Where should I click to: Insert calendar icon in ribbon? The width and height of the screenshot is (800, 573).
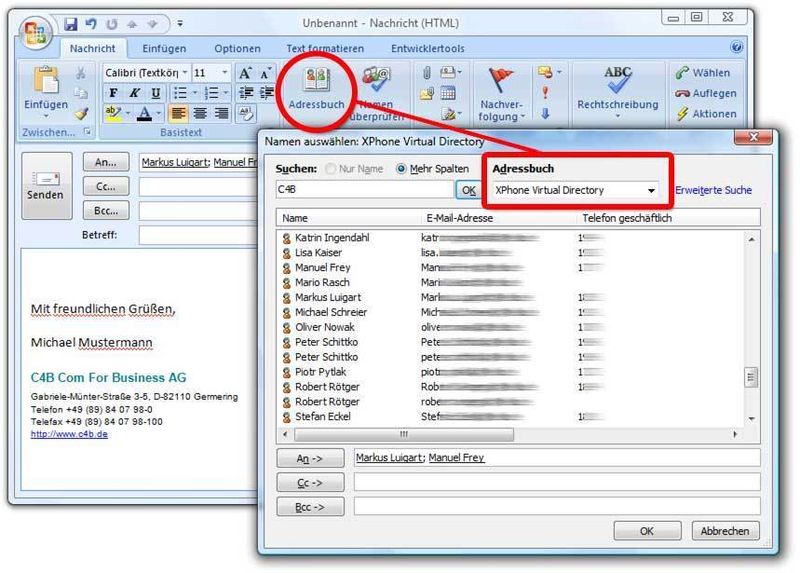pyautogui.click(x=447, y=93)
